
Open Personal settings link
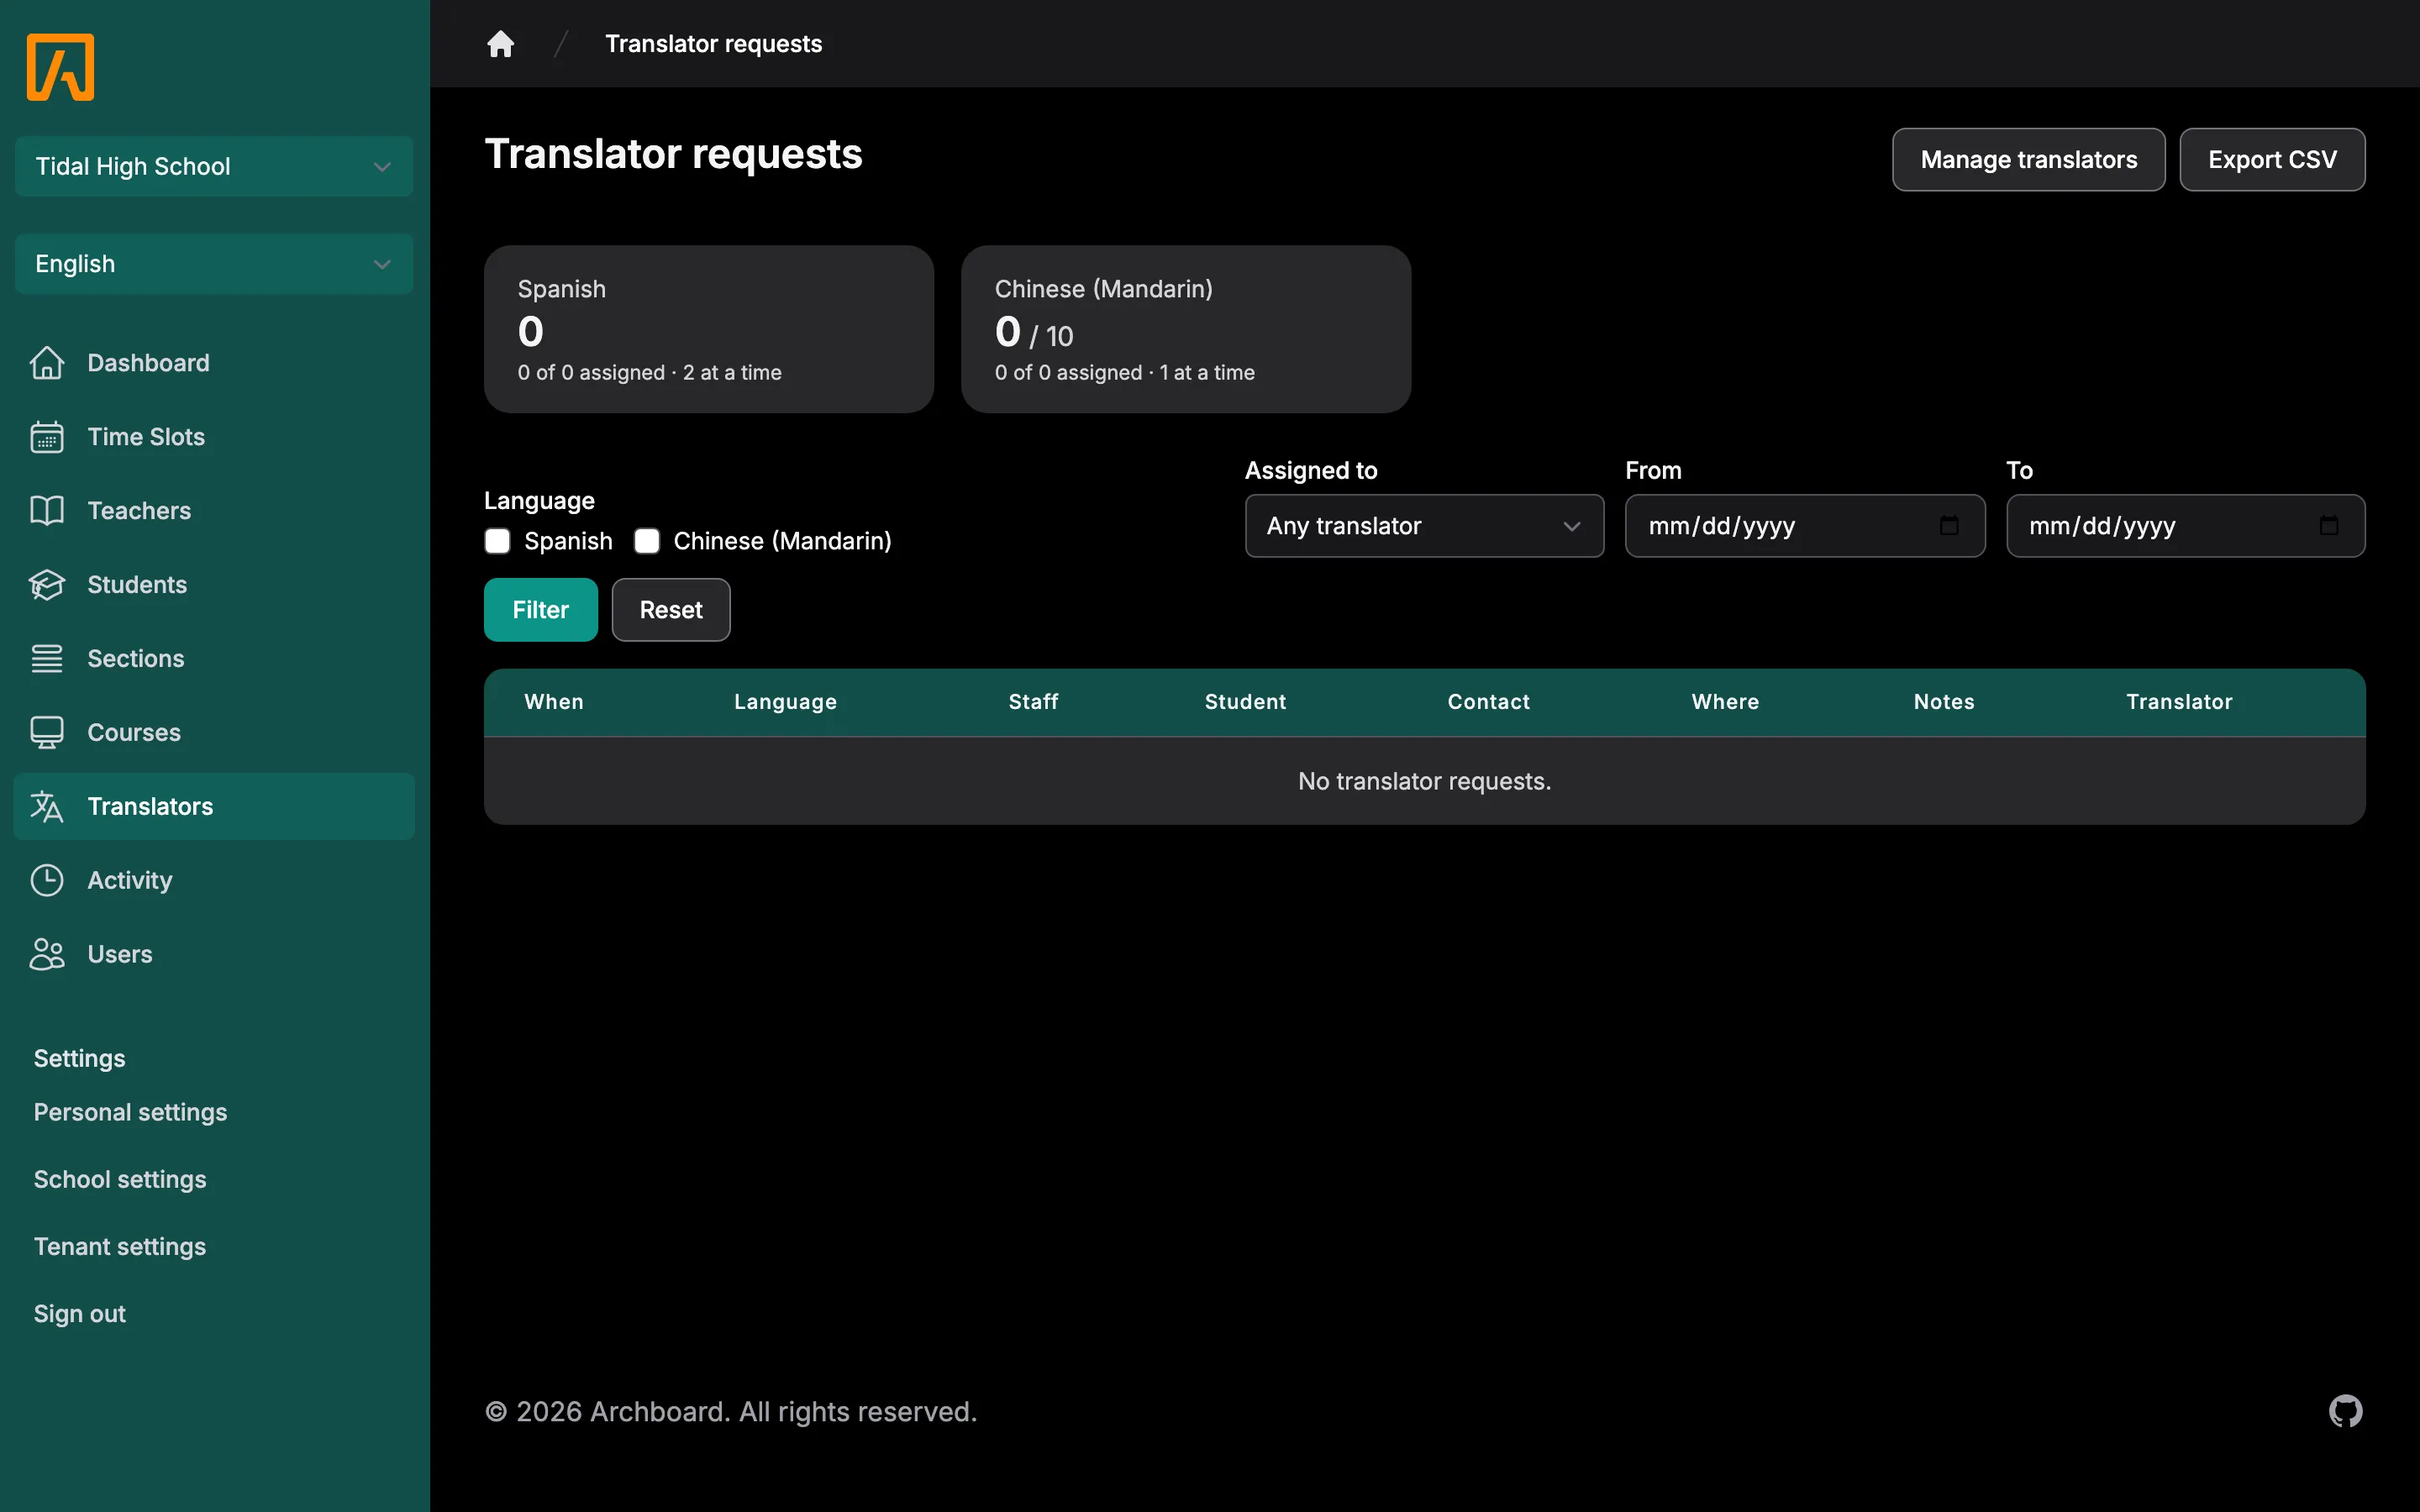[130, 1112]
